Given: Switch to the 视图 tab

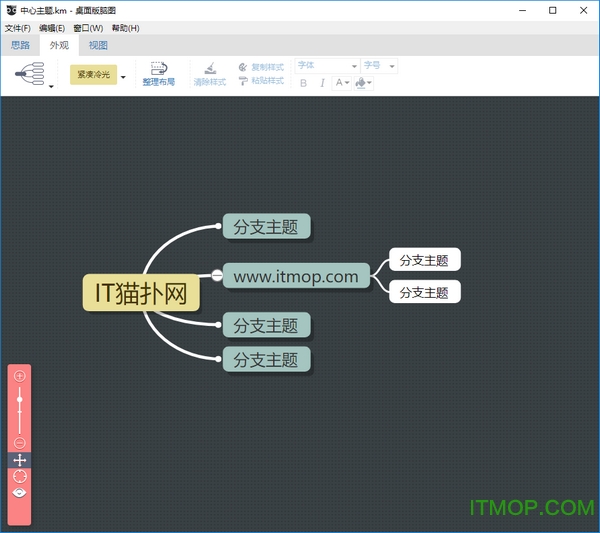Looking at the screenshot, I should [98, 45].
